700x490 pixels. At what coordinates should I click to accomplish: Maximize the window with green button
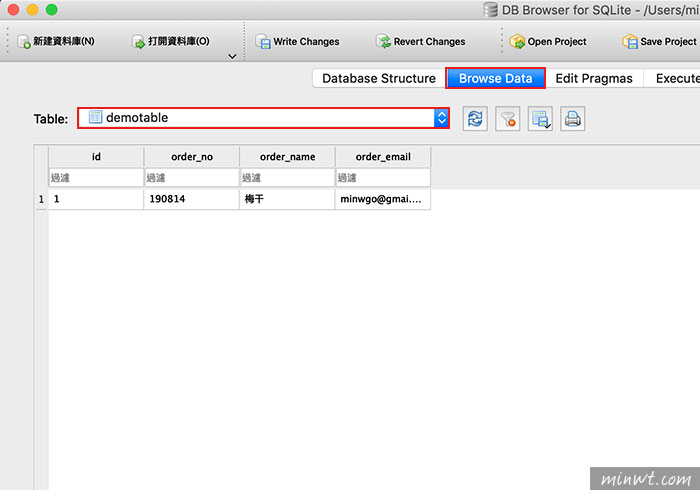tap(52, 9)
